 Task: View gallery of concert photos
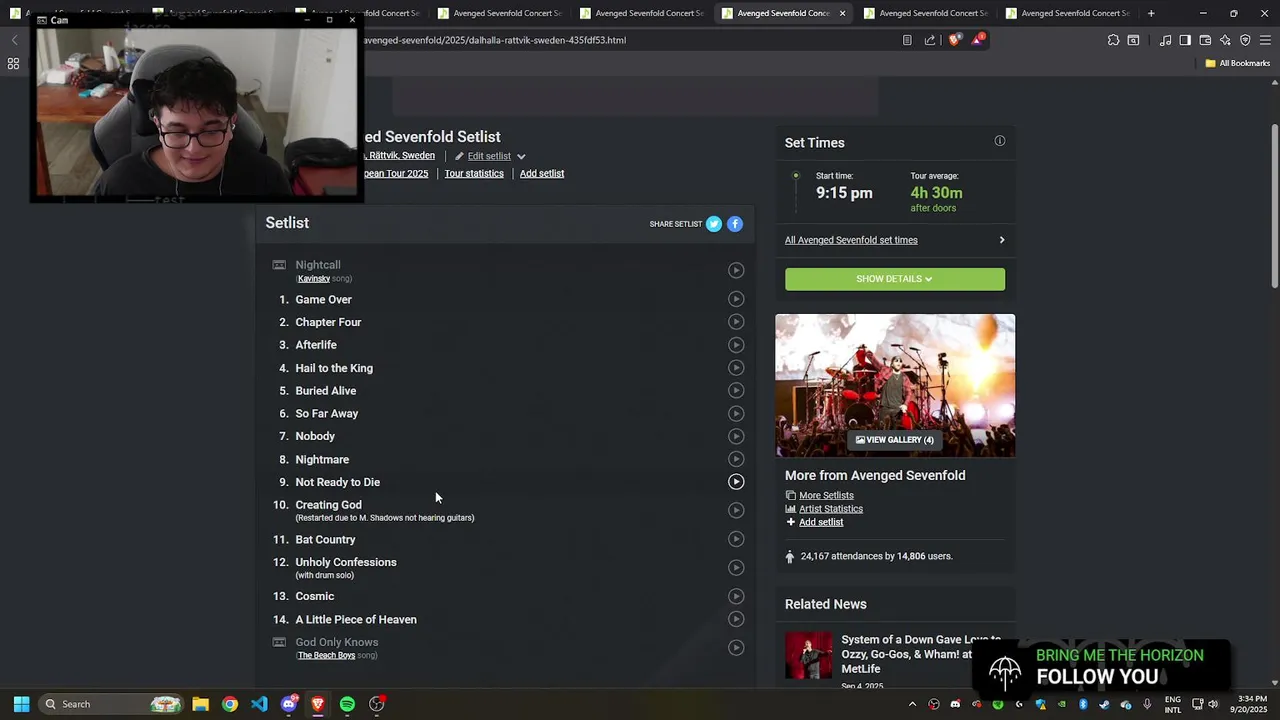pyautogui.click(x=895, y=440)
